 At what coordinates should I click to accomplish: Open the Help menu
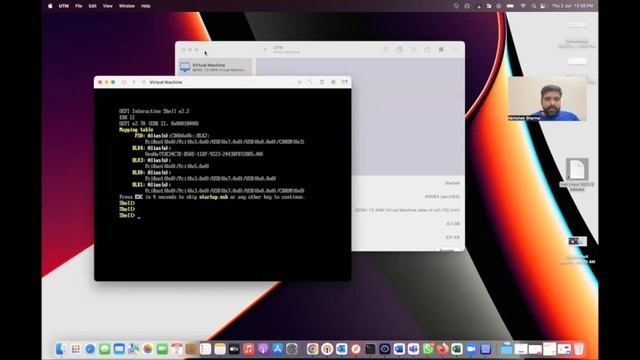(145, 6)
